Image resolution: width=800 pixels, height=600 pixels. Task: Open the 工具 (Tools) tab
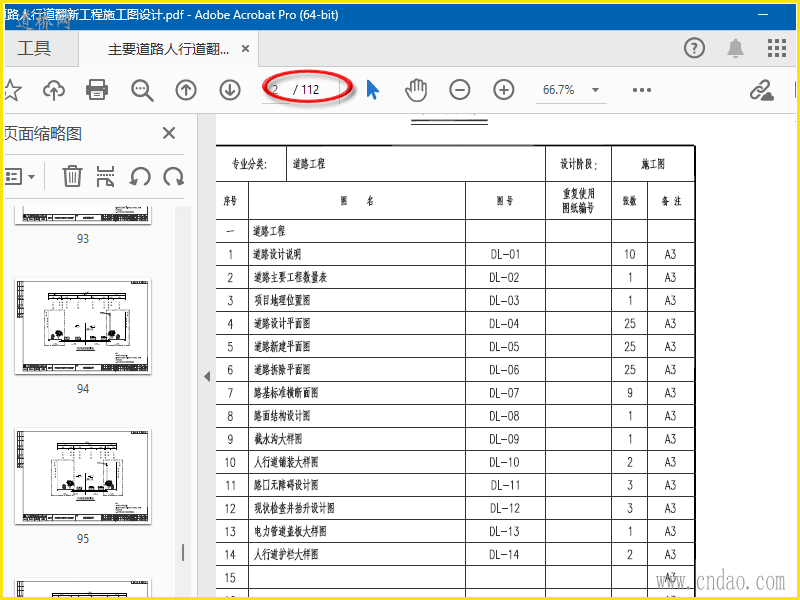click(x=34, y=48)
